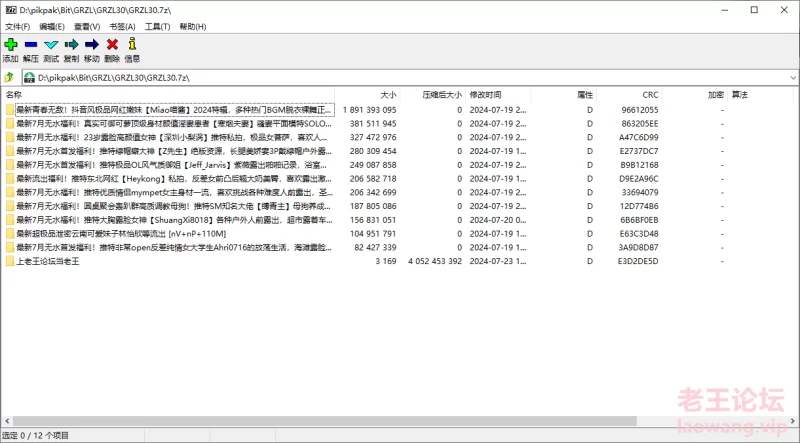Click the red Delete (删除) toolbar icon
800x443 pixels.
click(112, 45)
